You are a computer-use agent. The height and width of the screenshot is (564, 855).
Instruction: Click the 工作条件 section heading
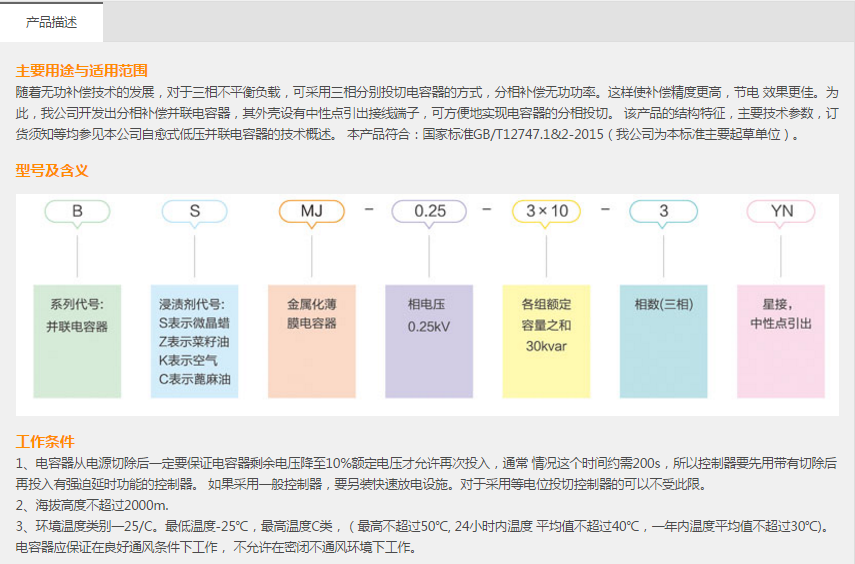pyautogui.click(x=45, y=441)
